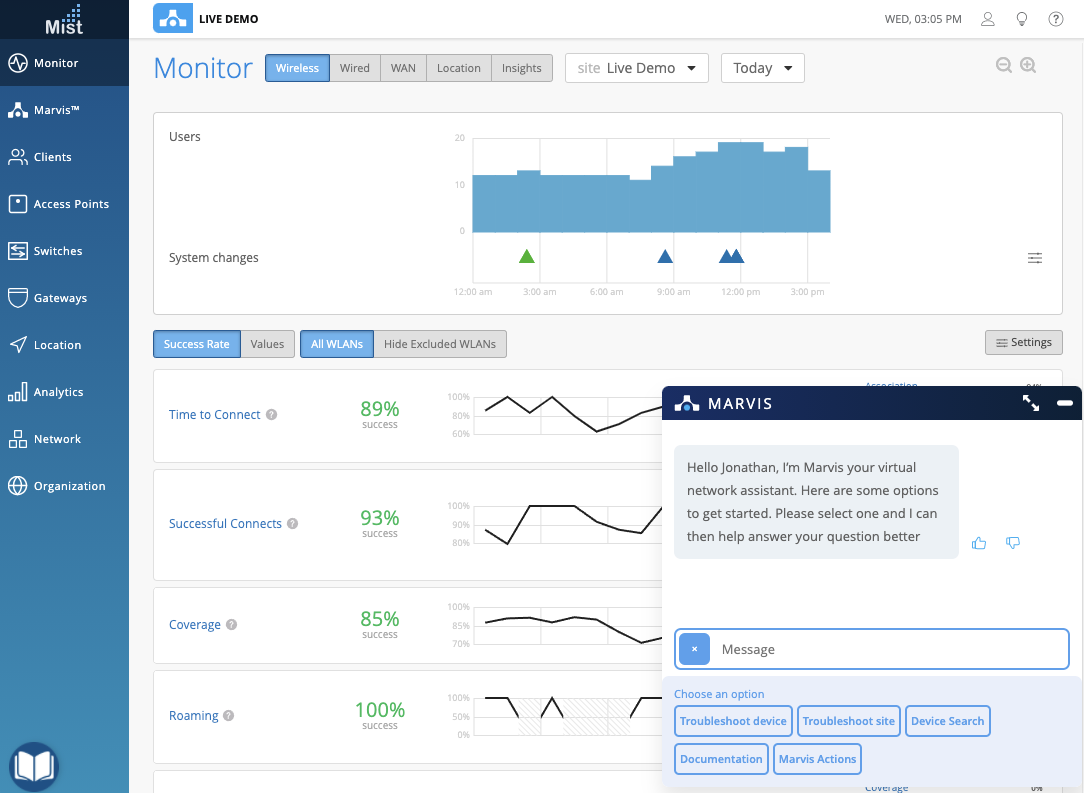Switch to the Insights tab
Screen dimensions: 1084x793
tap(521, 68)
